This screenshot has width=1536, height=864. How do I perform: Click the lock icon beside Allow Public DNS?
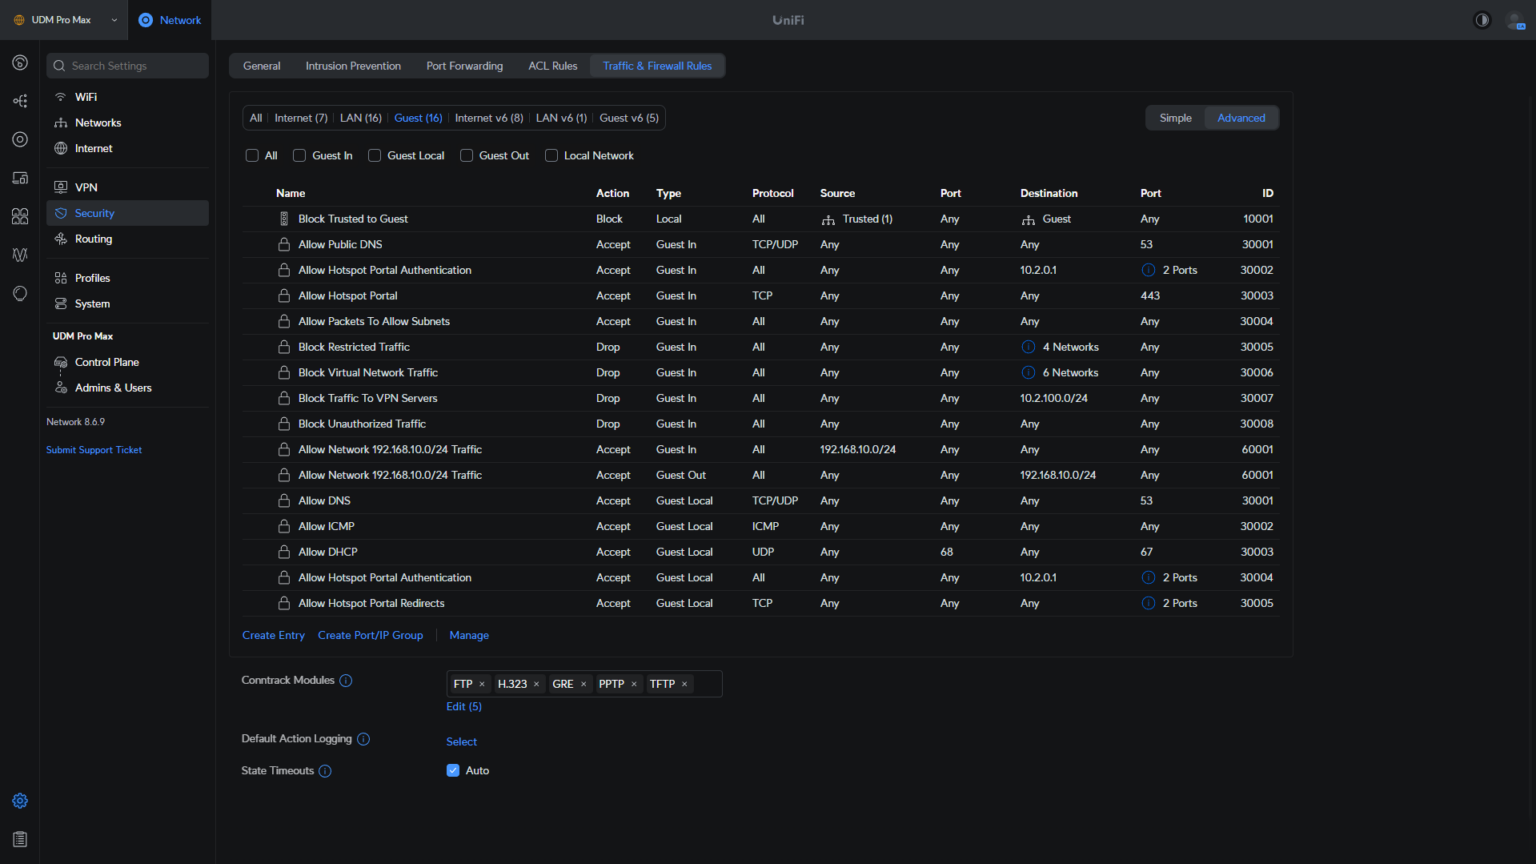click(x=283, y=244)
